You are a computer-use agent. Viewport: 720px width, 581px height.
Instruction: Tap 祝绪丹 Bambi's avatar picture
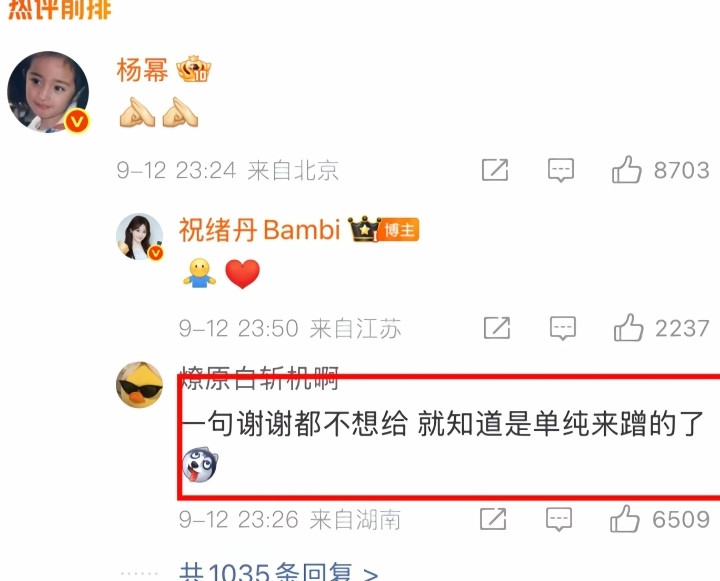(x=140, y=237)
